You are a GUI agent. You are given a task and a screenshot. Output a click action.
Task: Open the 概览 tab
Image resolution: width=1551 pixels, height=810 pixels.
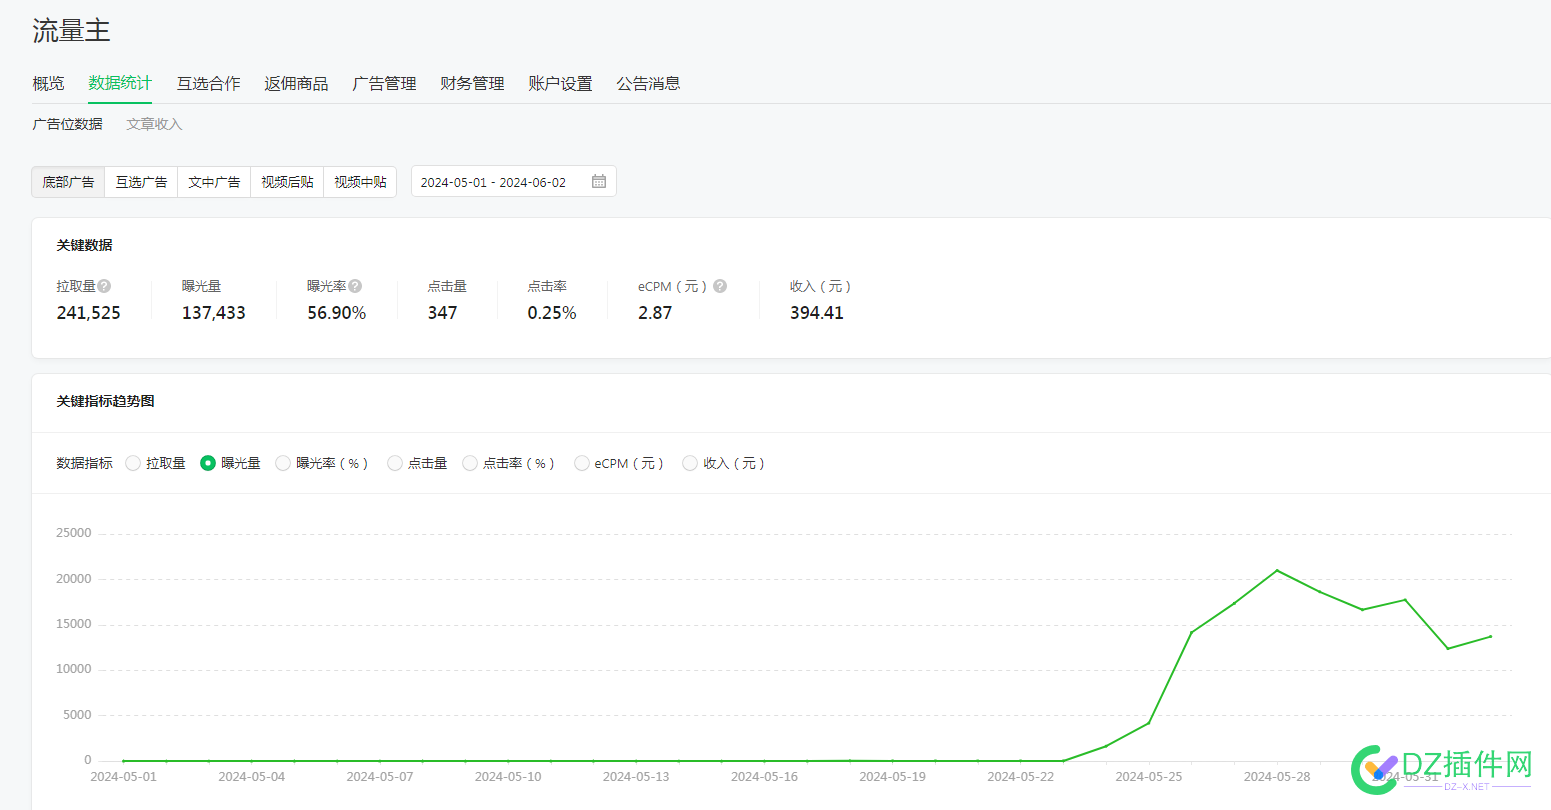(48, 84)
